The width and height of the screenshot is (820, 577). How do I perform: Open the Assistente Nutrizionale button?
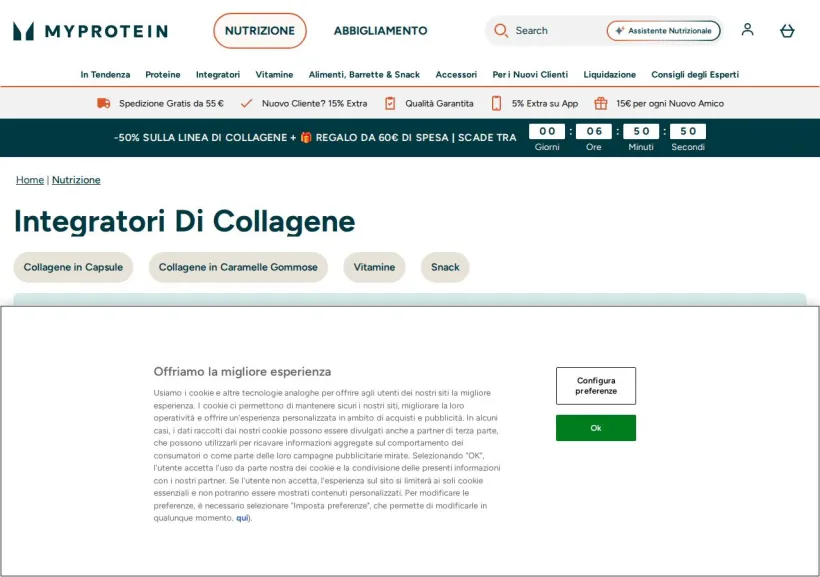coord(664,31)
